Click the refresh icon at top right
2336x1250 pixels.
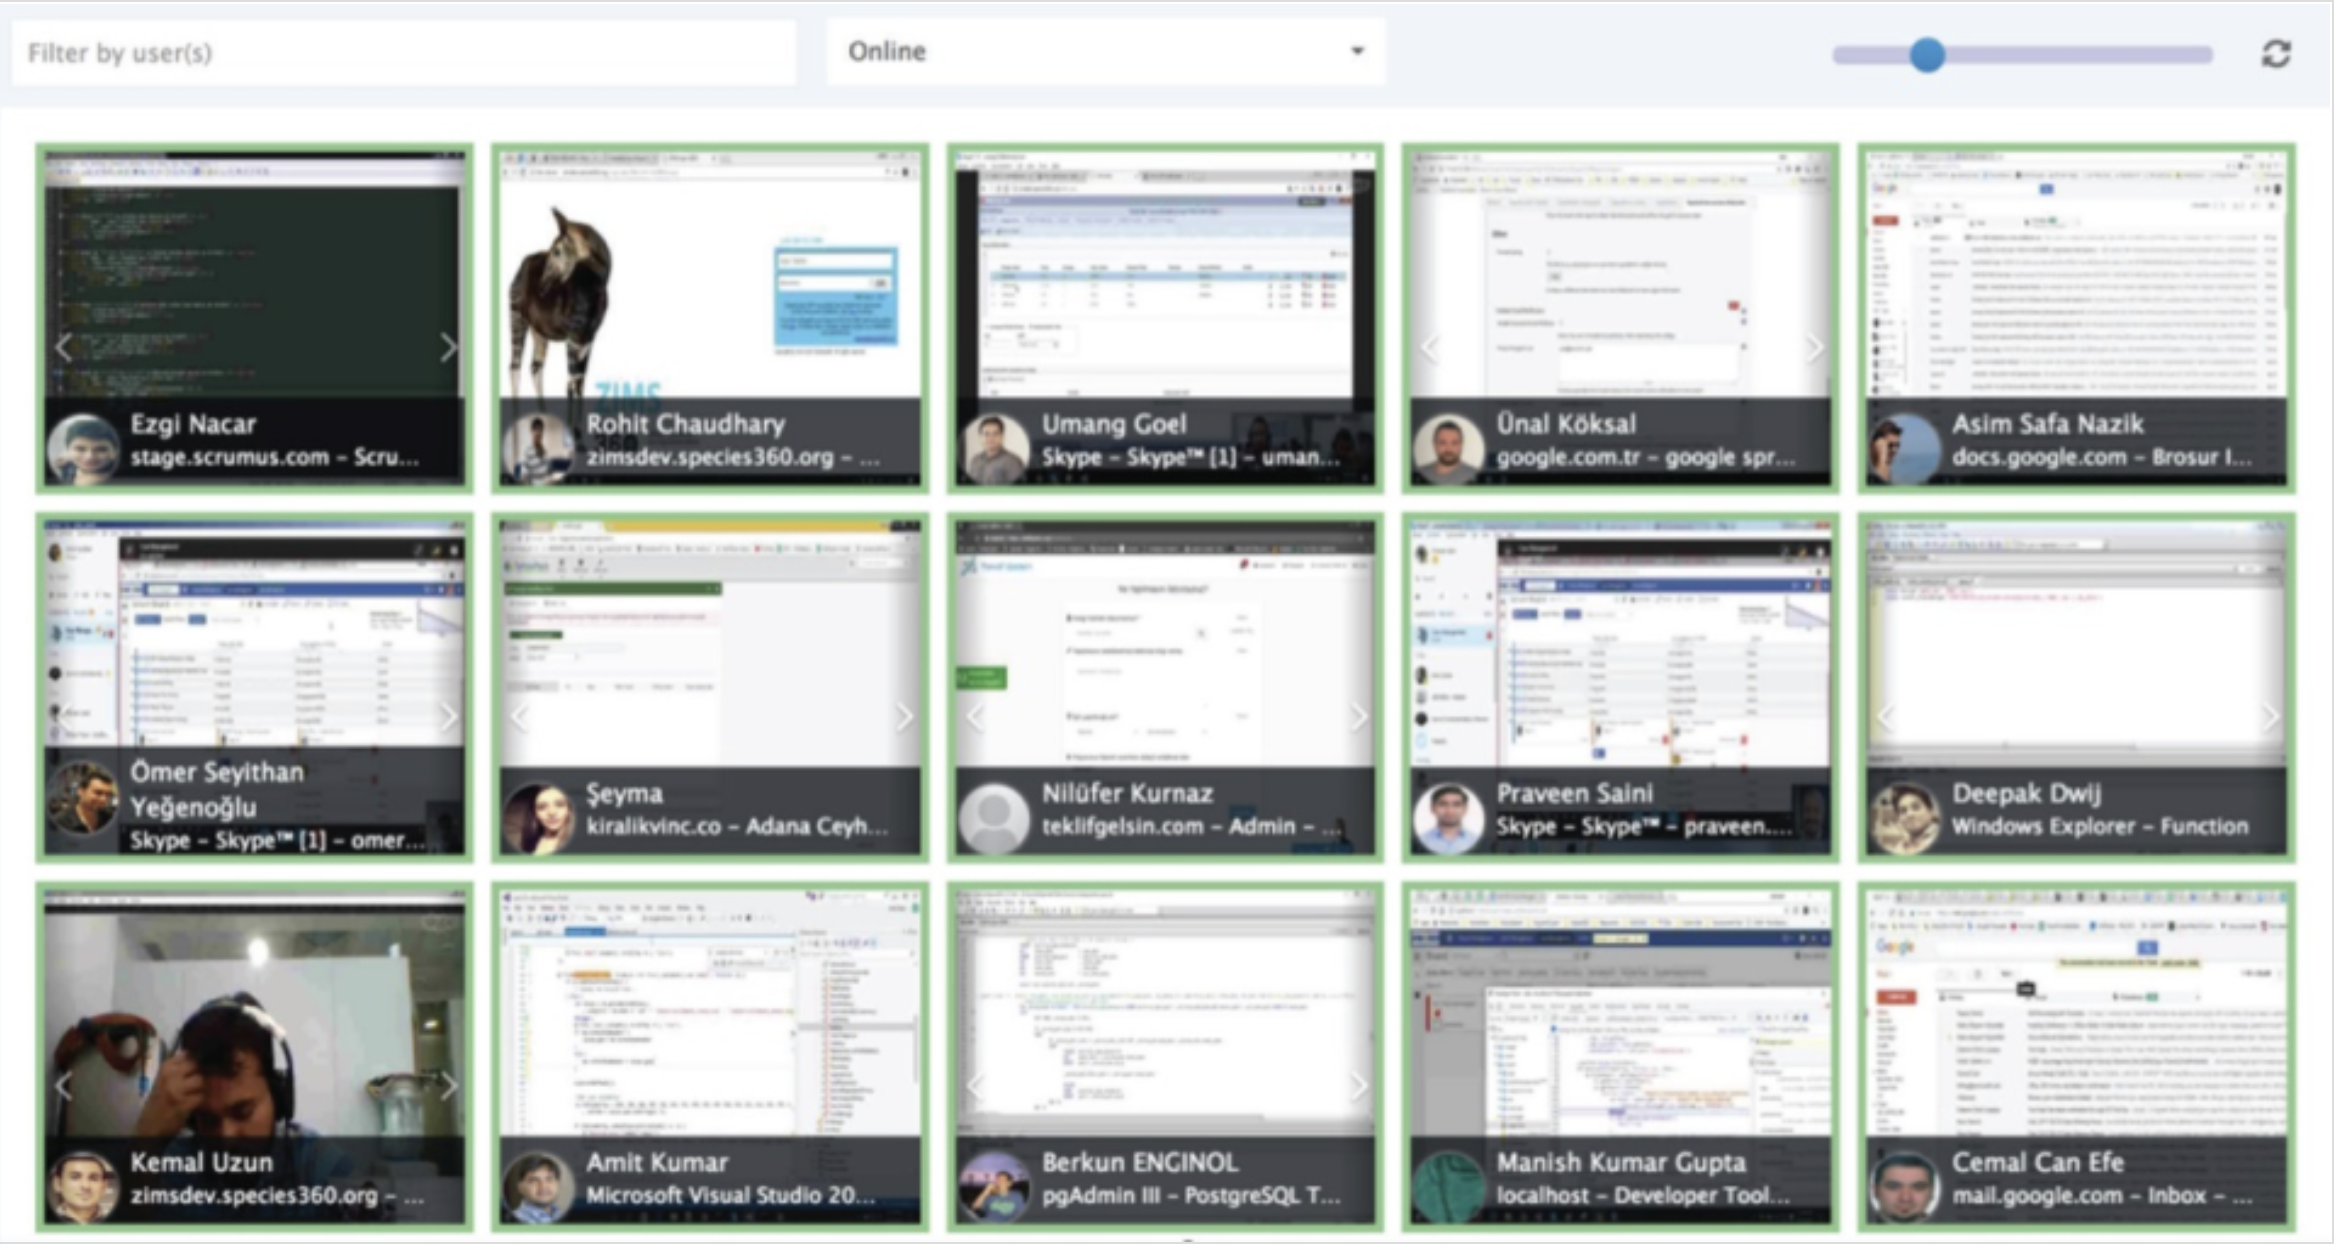coord(2276,53)
